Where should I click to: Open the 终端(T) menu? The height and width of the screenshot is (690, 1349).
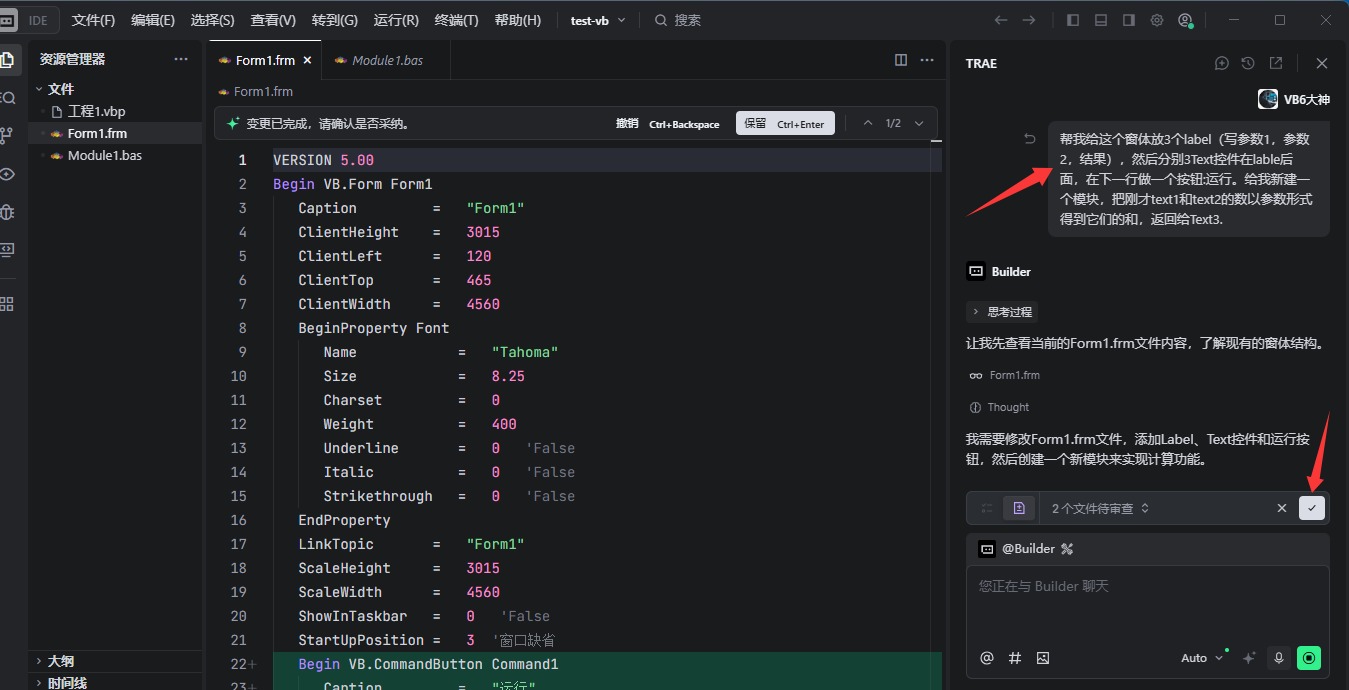[456, 20]
